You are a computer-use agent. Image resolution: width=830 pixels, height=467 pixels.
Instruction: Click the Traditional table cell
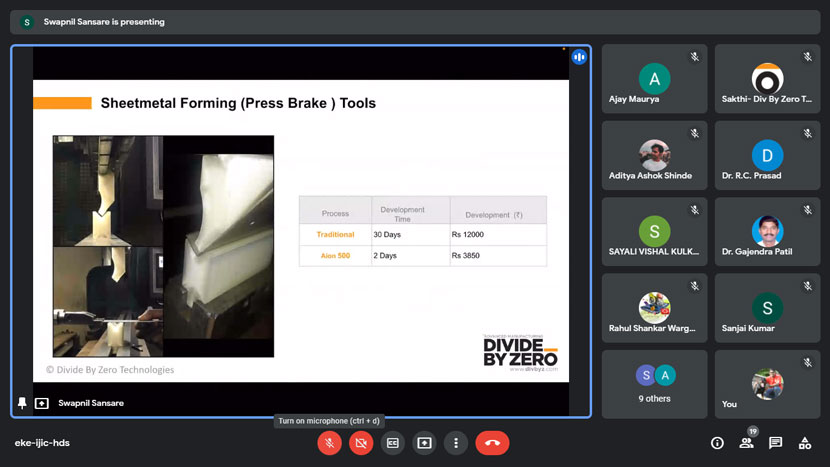point(335,235)
